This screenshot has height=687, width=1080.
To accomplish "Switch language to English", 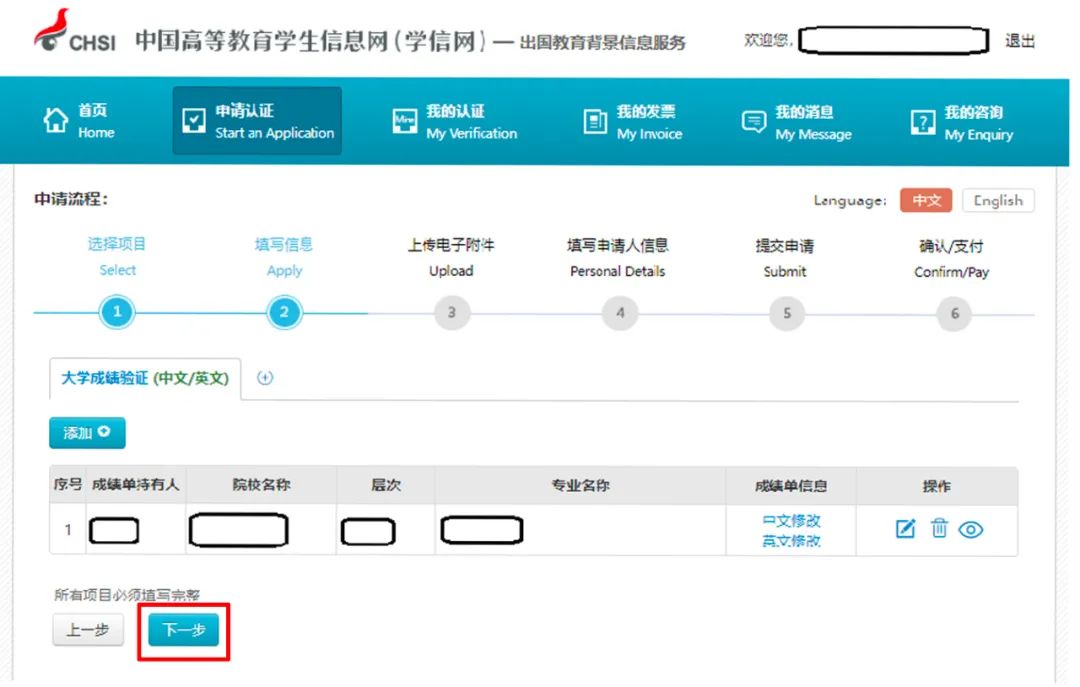I will pos(997,200).
